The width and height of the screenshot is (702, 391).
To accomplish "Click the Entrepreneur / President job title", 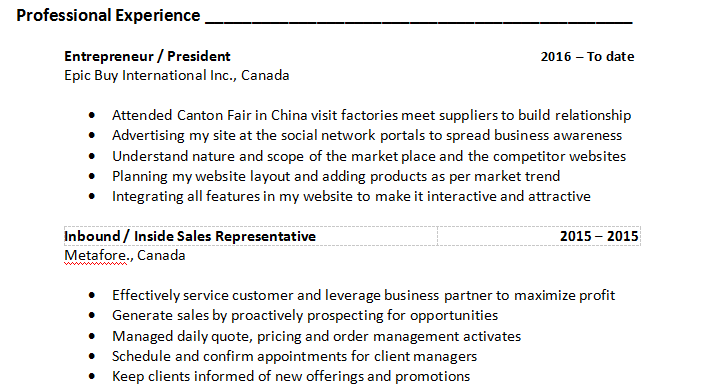I will [147, 56].
